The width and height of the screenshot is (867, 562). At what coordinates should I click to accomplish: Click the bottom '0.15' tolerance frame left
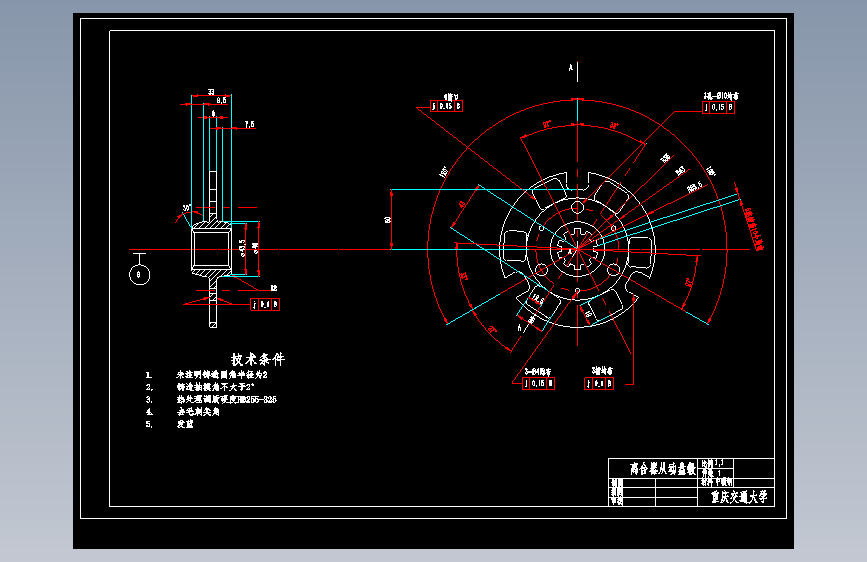538,383
